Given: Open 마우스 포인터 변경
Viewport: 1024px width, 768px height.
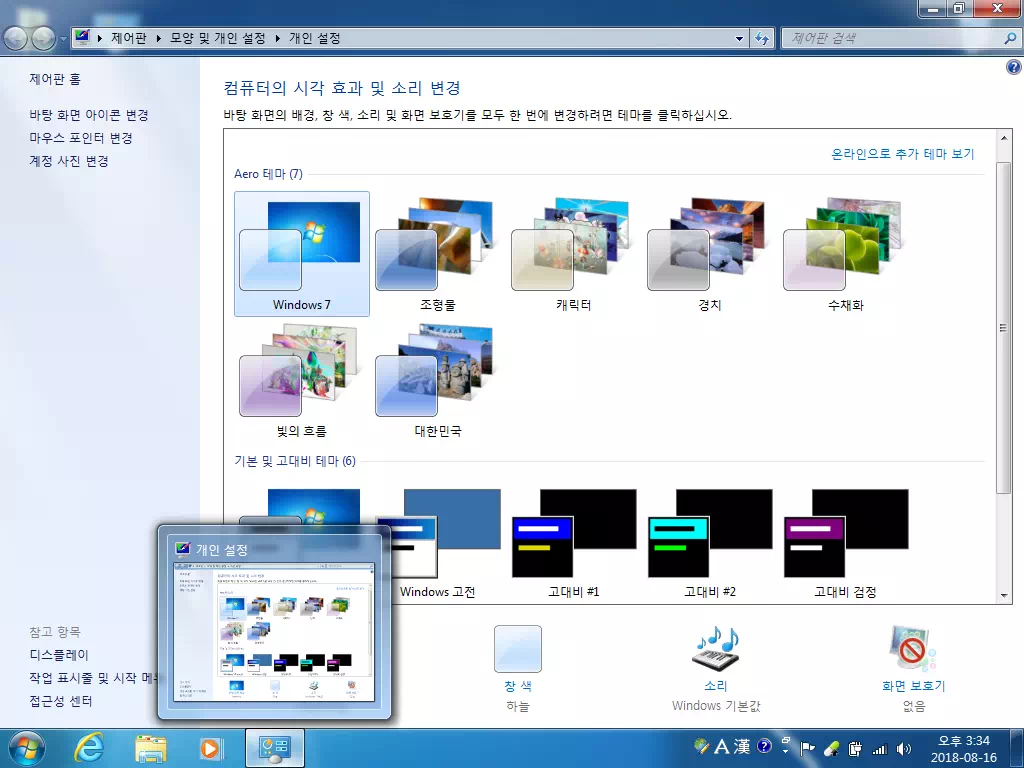Looking at the screenshot, I should [x=81, y=138].
